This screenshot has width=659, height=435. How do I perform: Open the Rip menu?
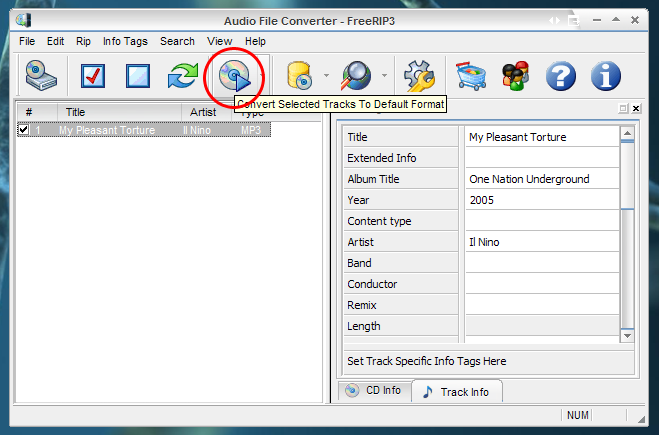click(x=83, y=41)
